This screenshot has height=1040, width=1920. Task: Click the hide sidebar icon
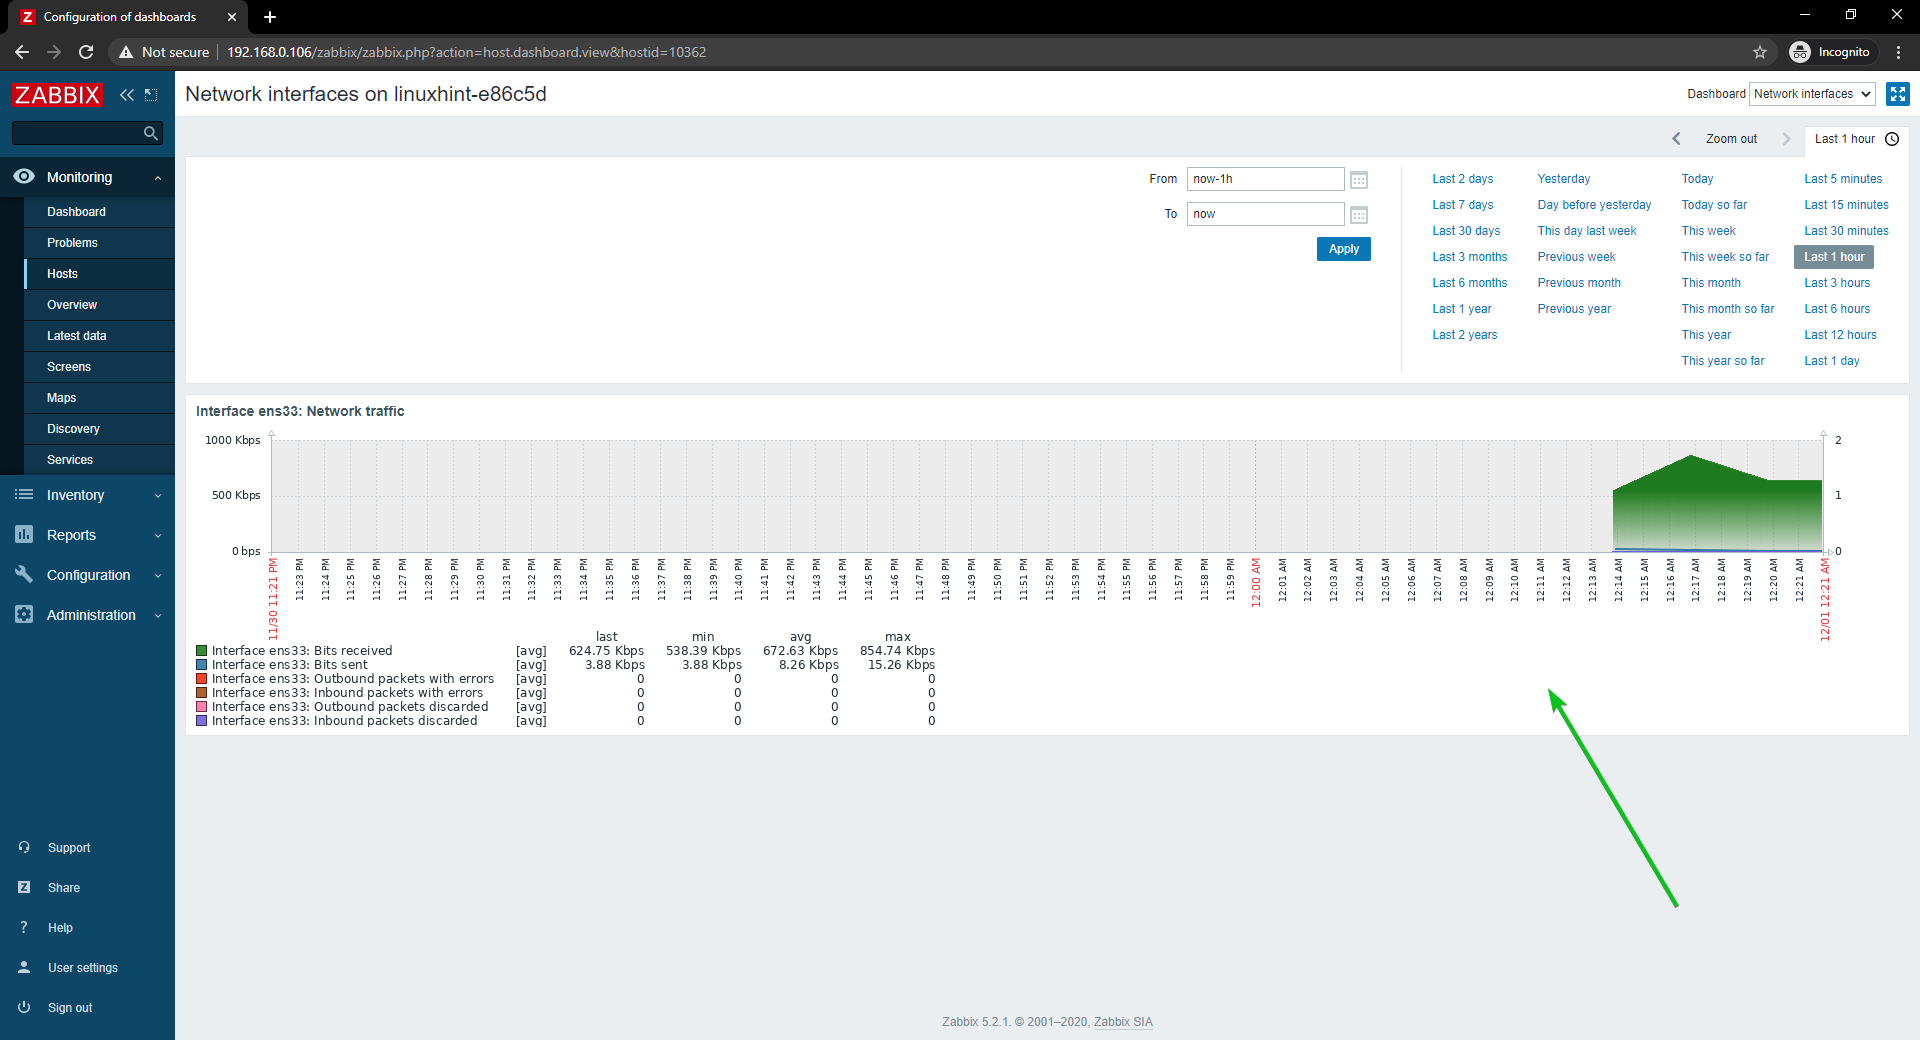(x=151, y=95)
